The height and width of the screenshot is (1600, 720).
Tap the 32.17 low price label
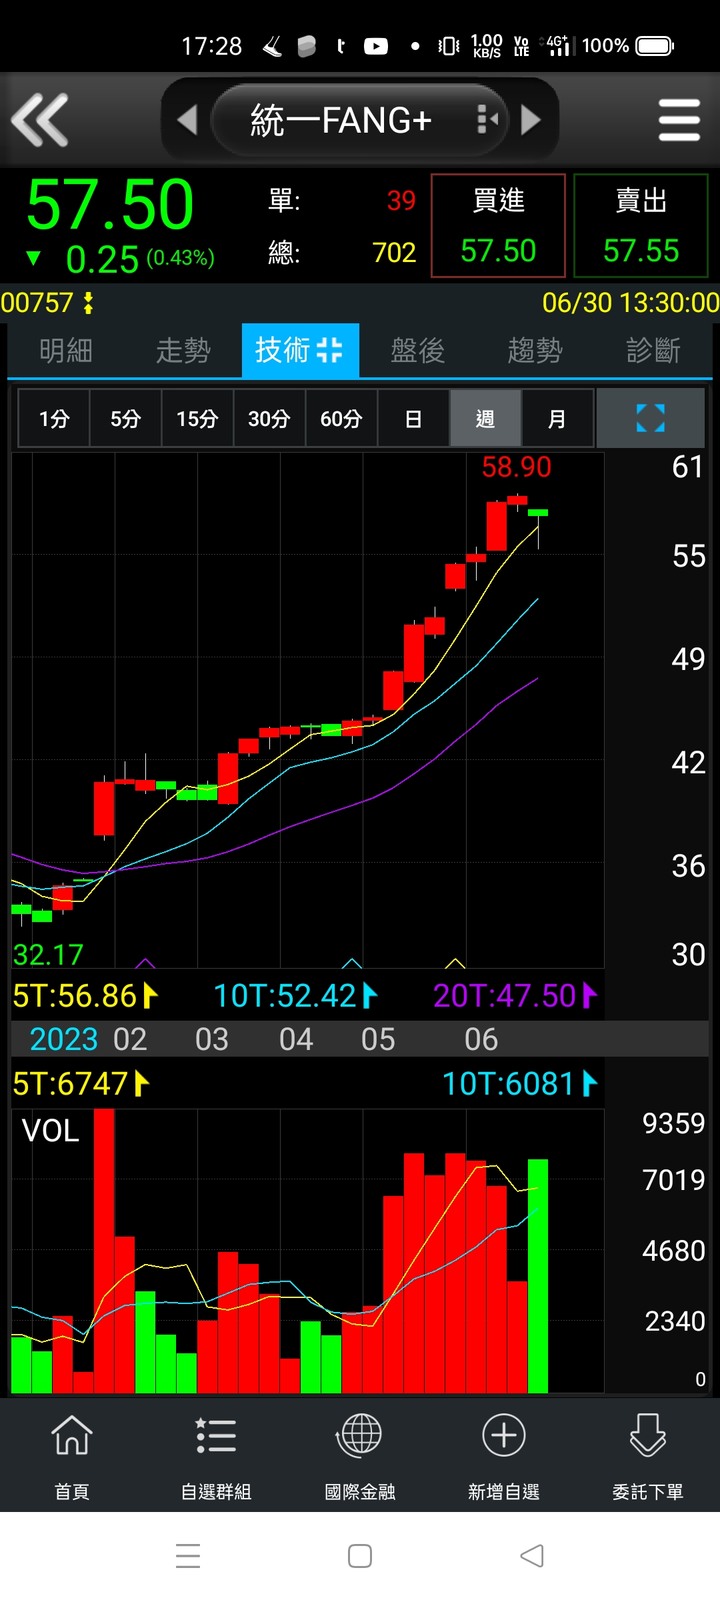point(48,954)
